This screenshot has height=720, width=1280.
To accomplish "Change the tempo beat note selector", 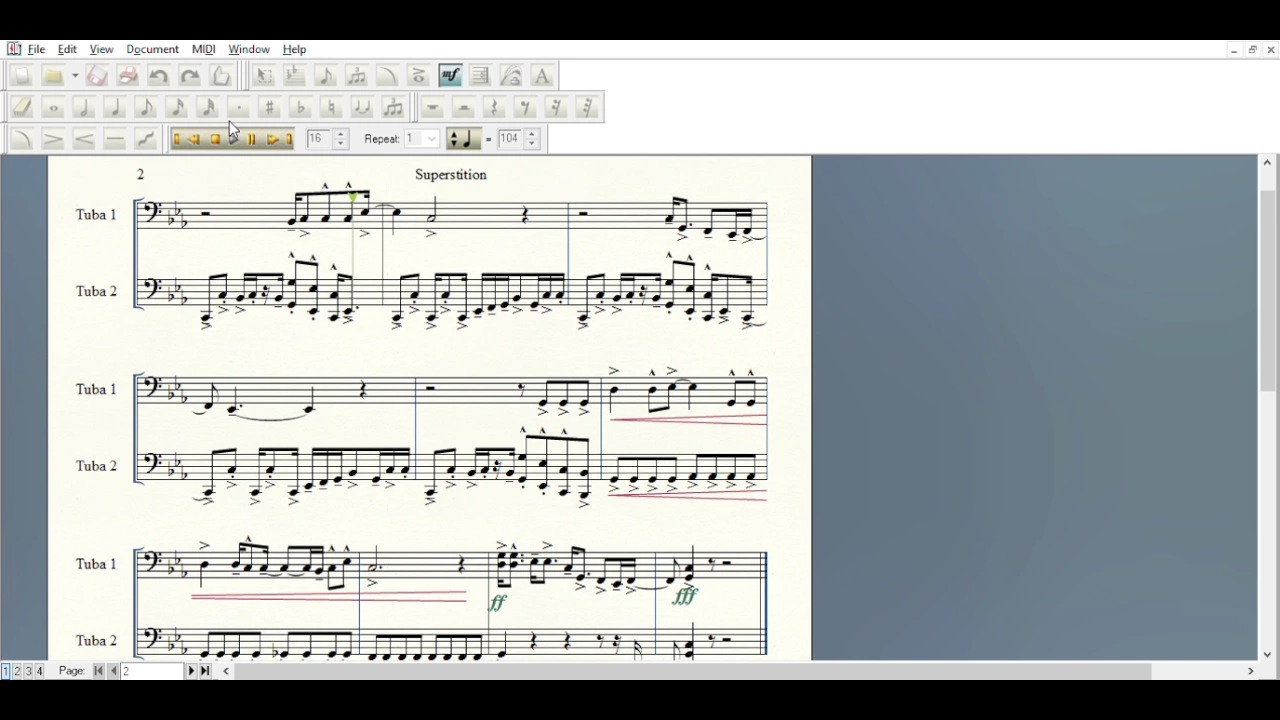I will (x=463, y=139).
